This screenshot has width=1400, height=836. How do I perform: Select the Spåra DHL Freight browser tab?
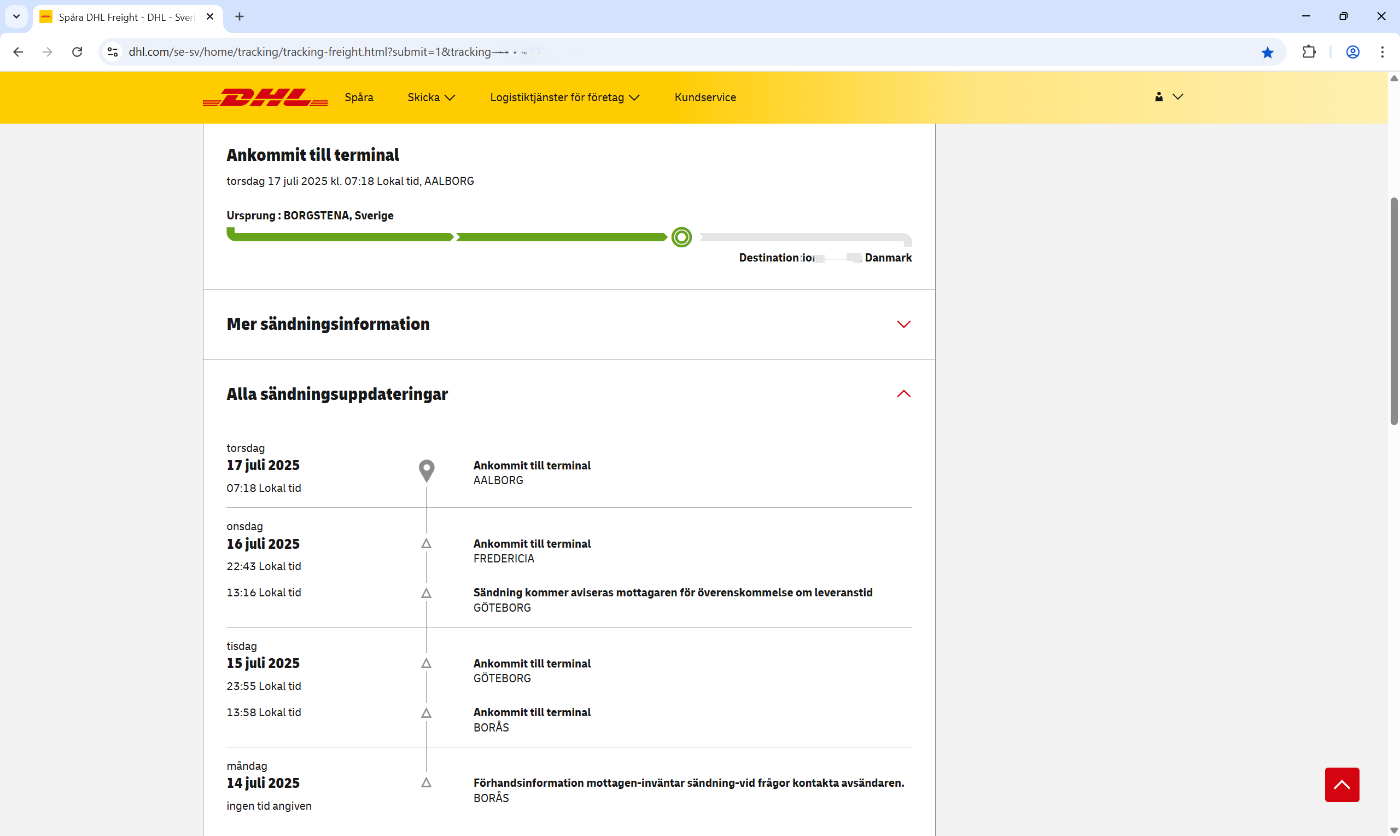(125, 17)
